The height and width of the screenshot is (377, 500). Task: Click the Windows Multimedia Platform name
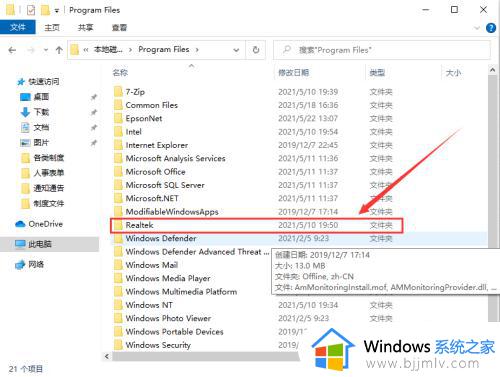181,292
